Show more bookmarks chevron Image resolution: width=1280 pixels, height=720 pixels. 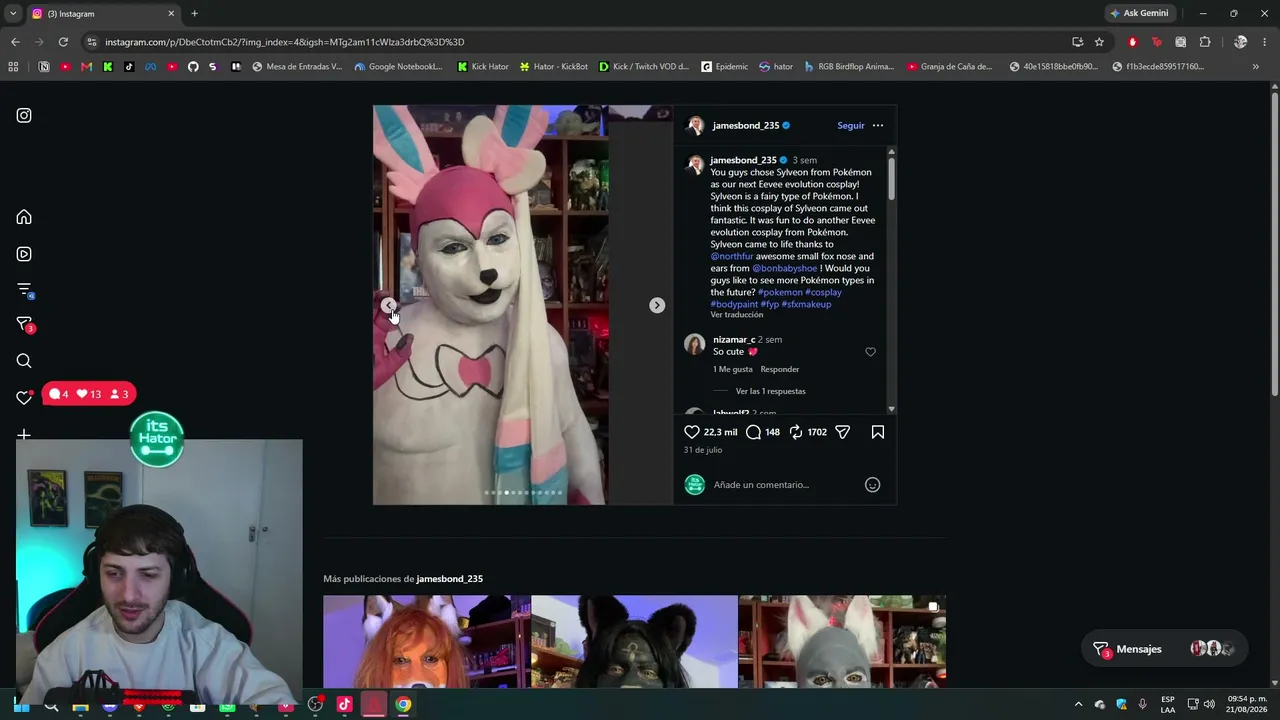[1256, 67]
